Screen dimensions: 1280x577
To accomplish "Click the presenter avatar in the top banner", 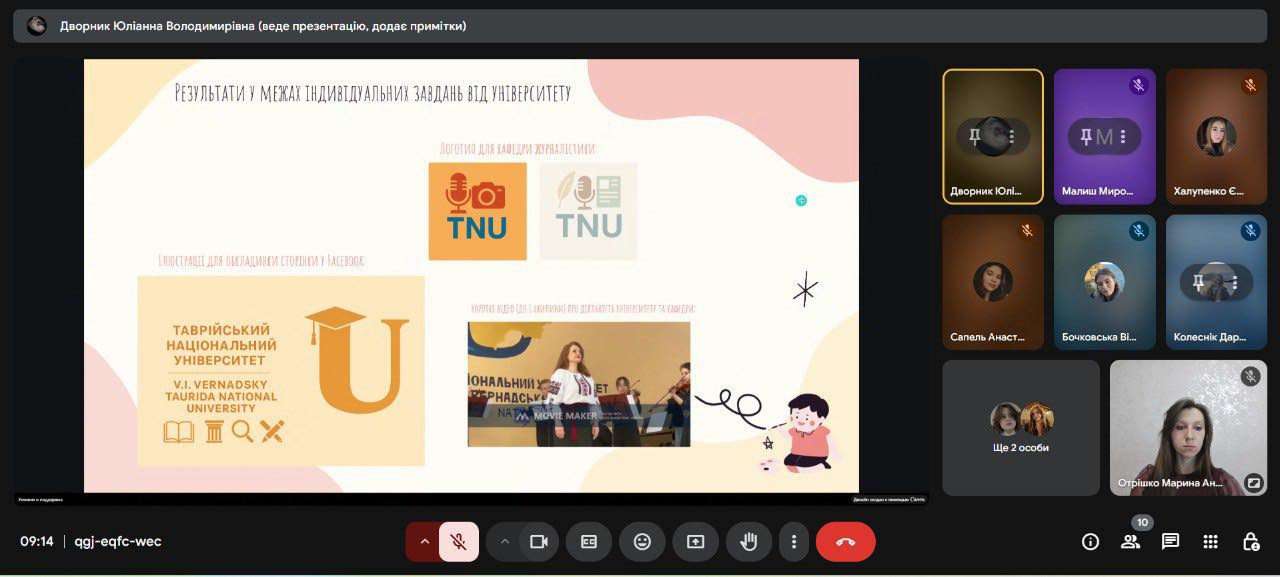I will (x=37, y=26).
